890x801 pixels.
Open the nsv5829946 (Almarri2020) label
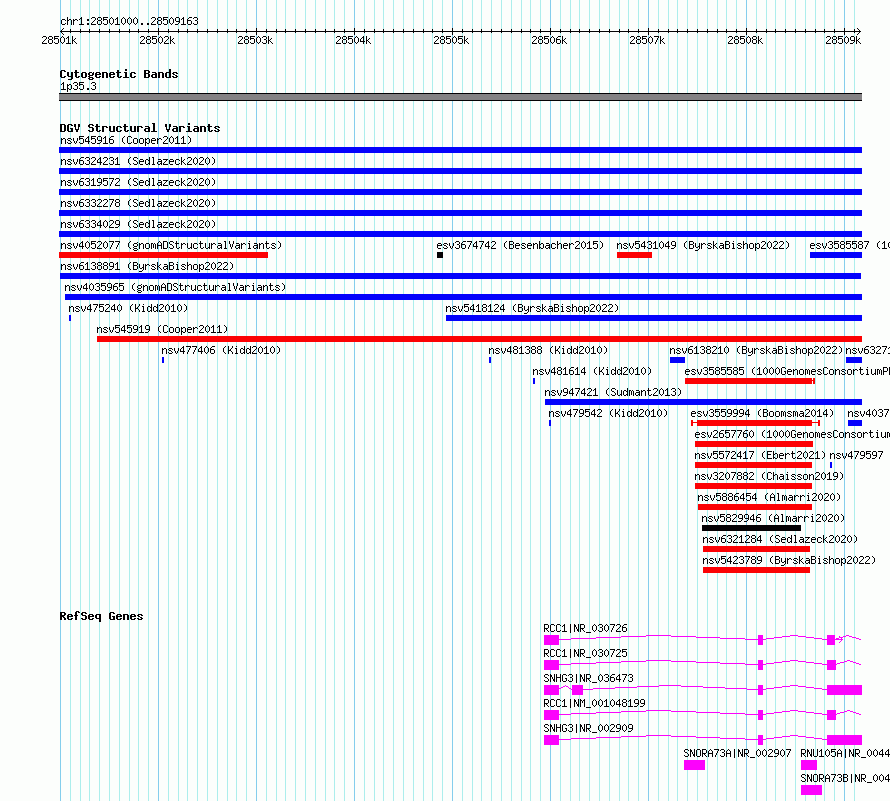pos(773,518)
